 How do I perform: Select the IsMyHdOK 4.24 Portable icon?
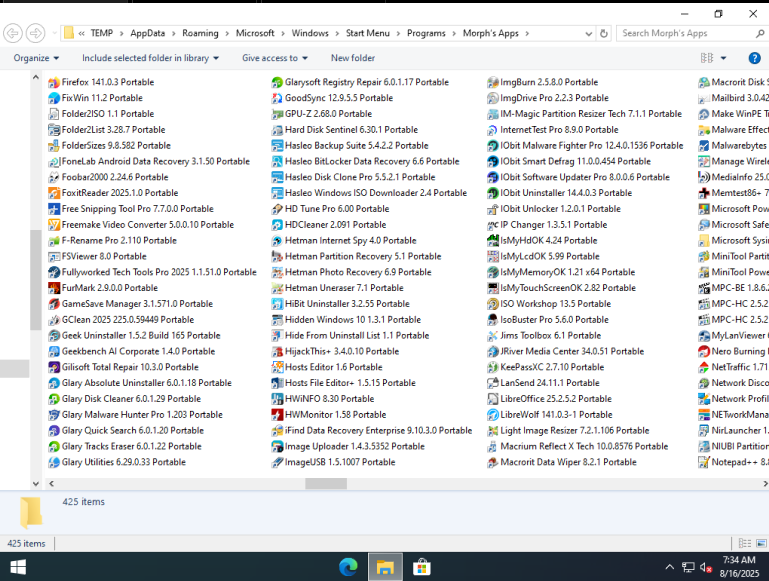click(492, 240)
